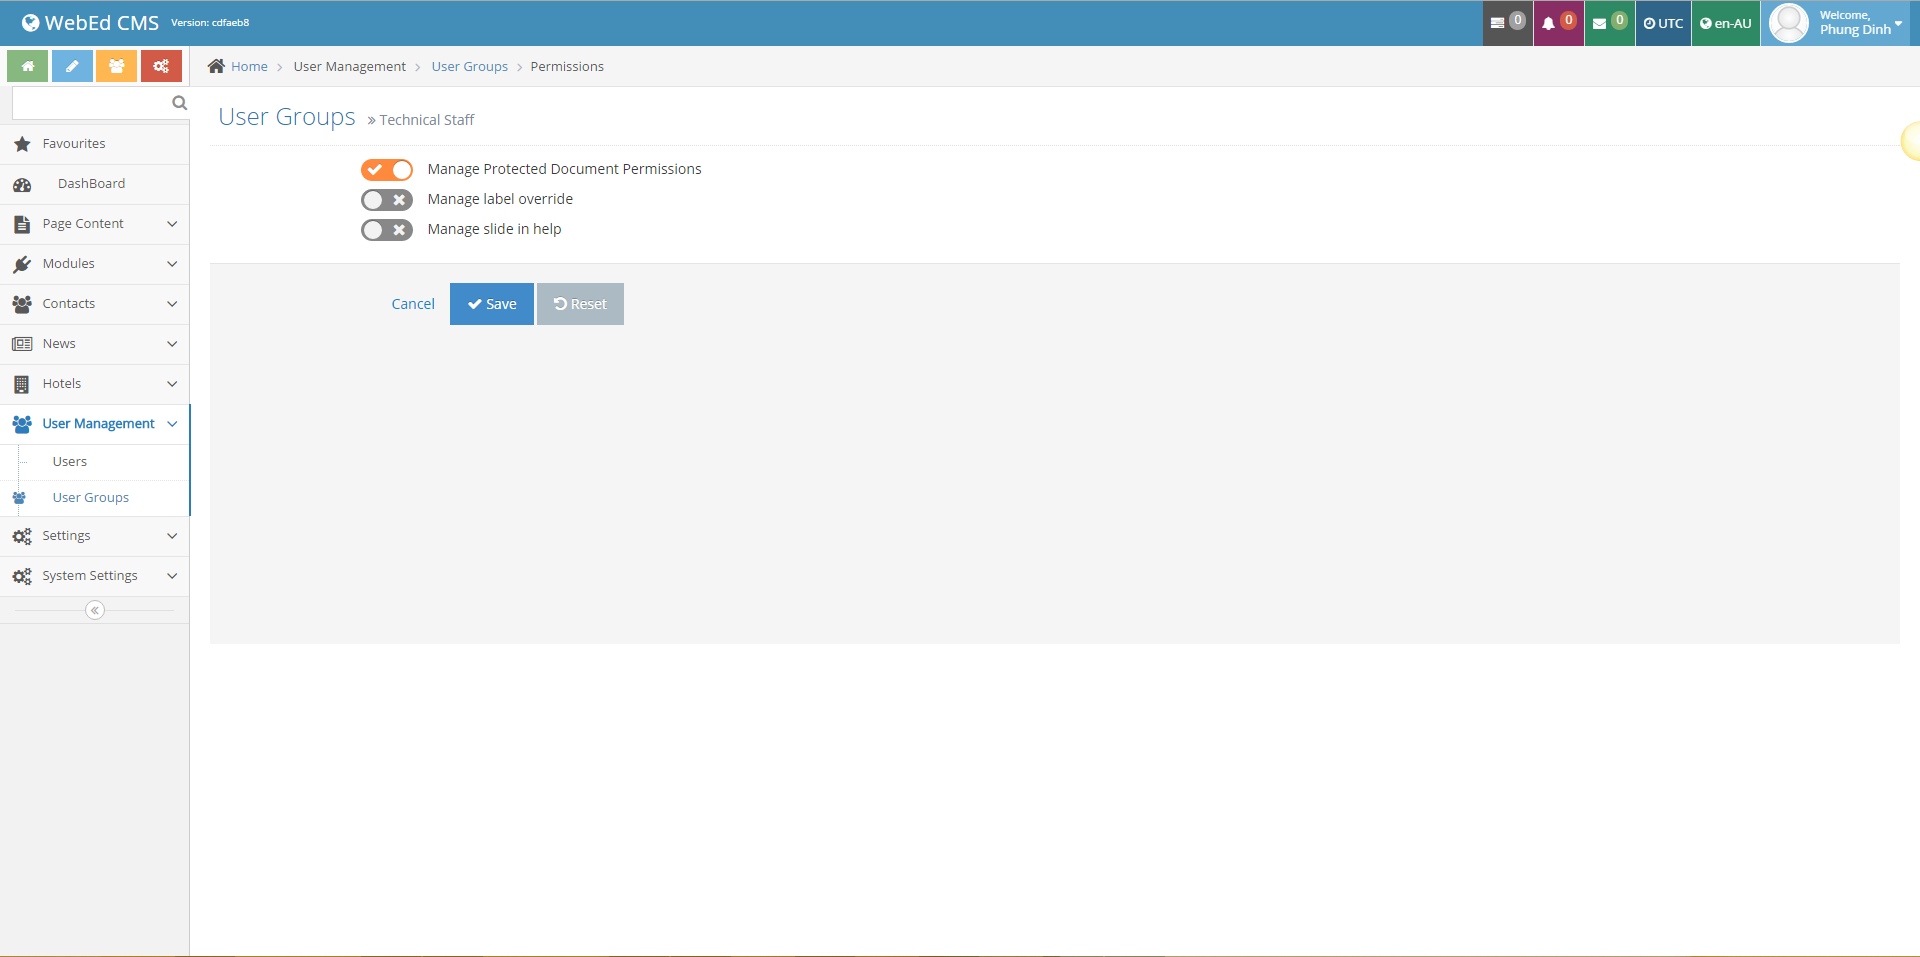The width and height of the screenshot is (1920, 957).
Task: Expand the Modules sidebar section
Action: click(x=95, y=264)
